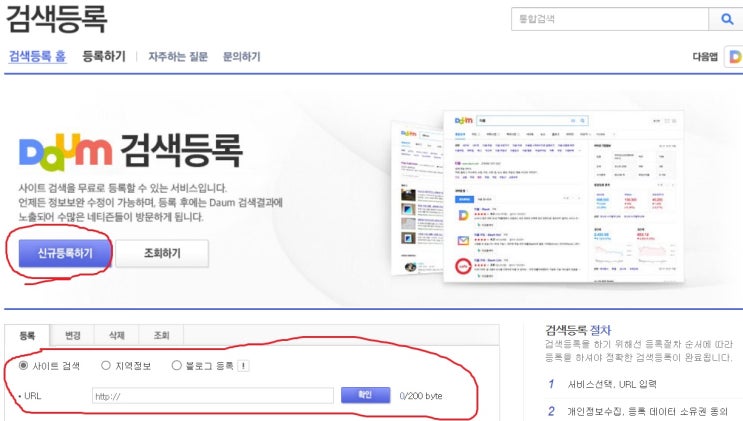Image resolution: width=743 pixels, height=421 pixels.
Task: Click step 2 개인정보수집 text
Action: coord(647,411)
